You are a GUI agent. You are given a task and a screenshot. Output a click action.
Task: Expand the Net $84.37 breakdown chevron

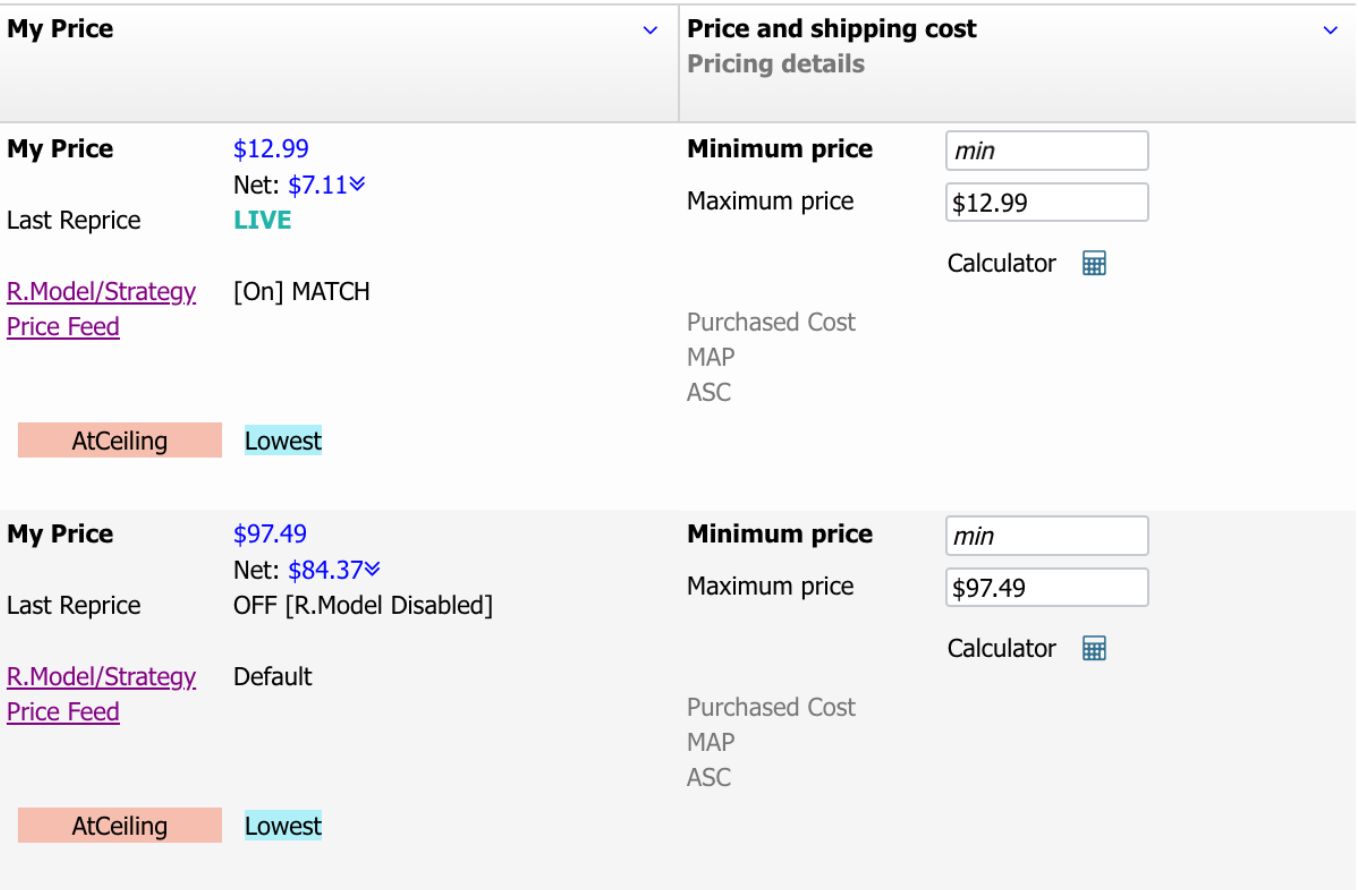tap(373, 570)
